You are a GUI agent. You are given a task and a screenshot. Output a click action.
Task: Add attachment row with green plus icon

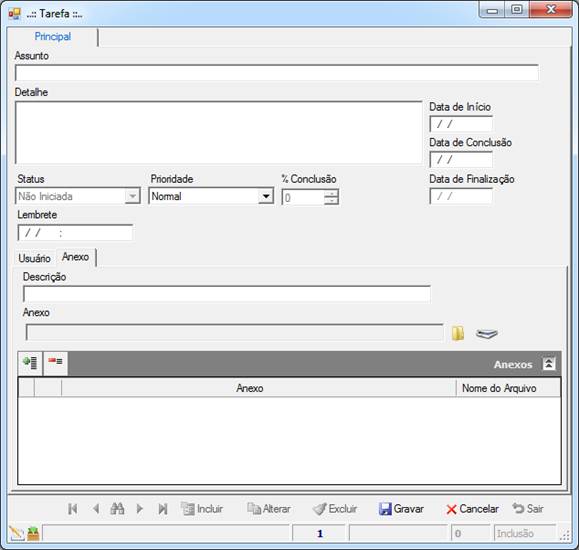[x=30, y=362]
